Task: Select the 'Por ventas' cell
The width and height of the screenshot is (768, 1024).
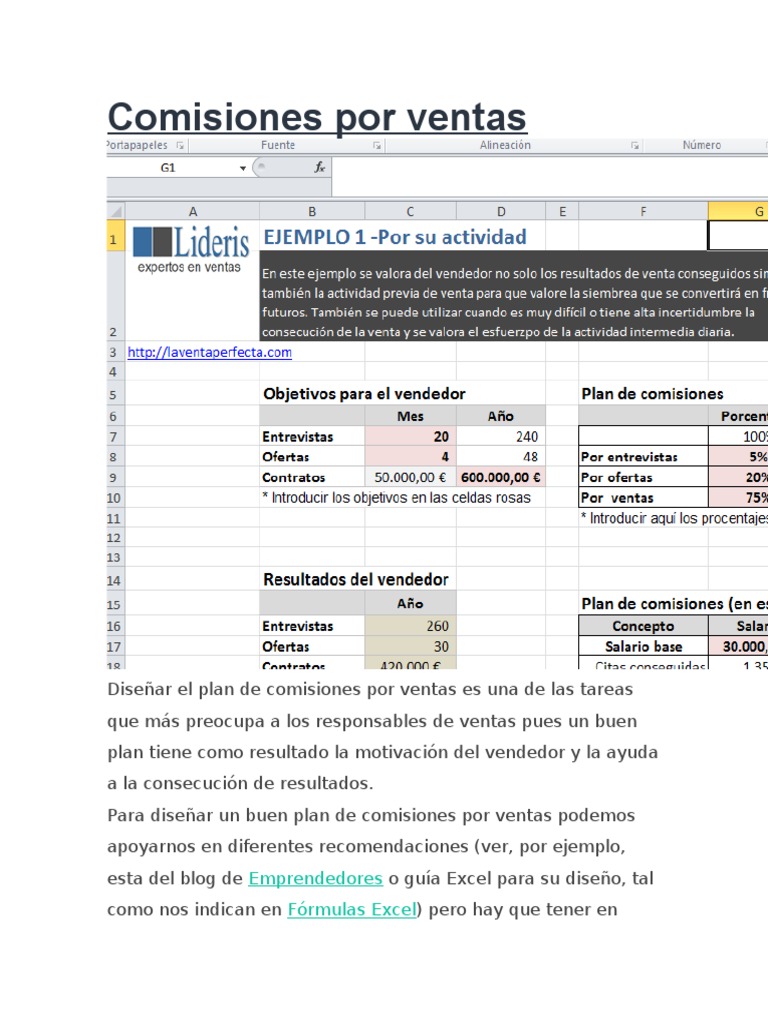Action: (x=643, y=498)
